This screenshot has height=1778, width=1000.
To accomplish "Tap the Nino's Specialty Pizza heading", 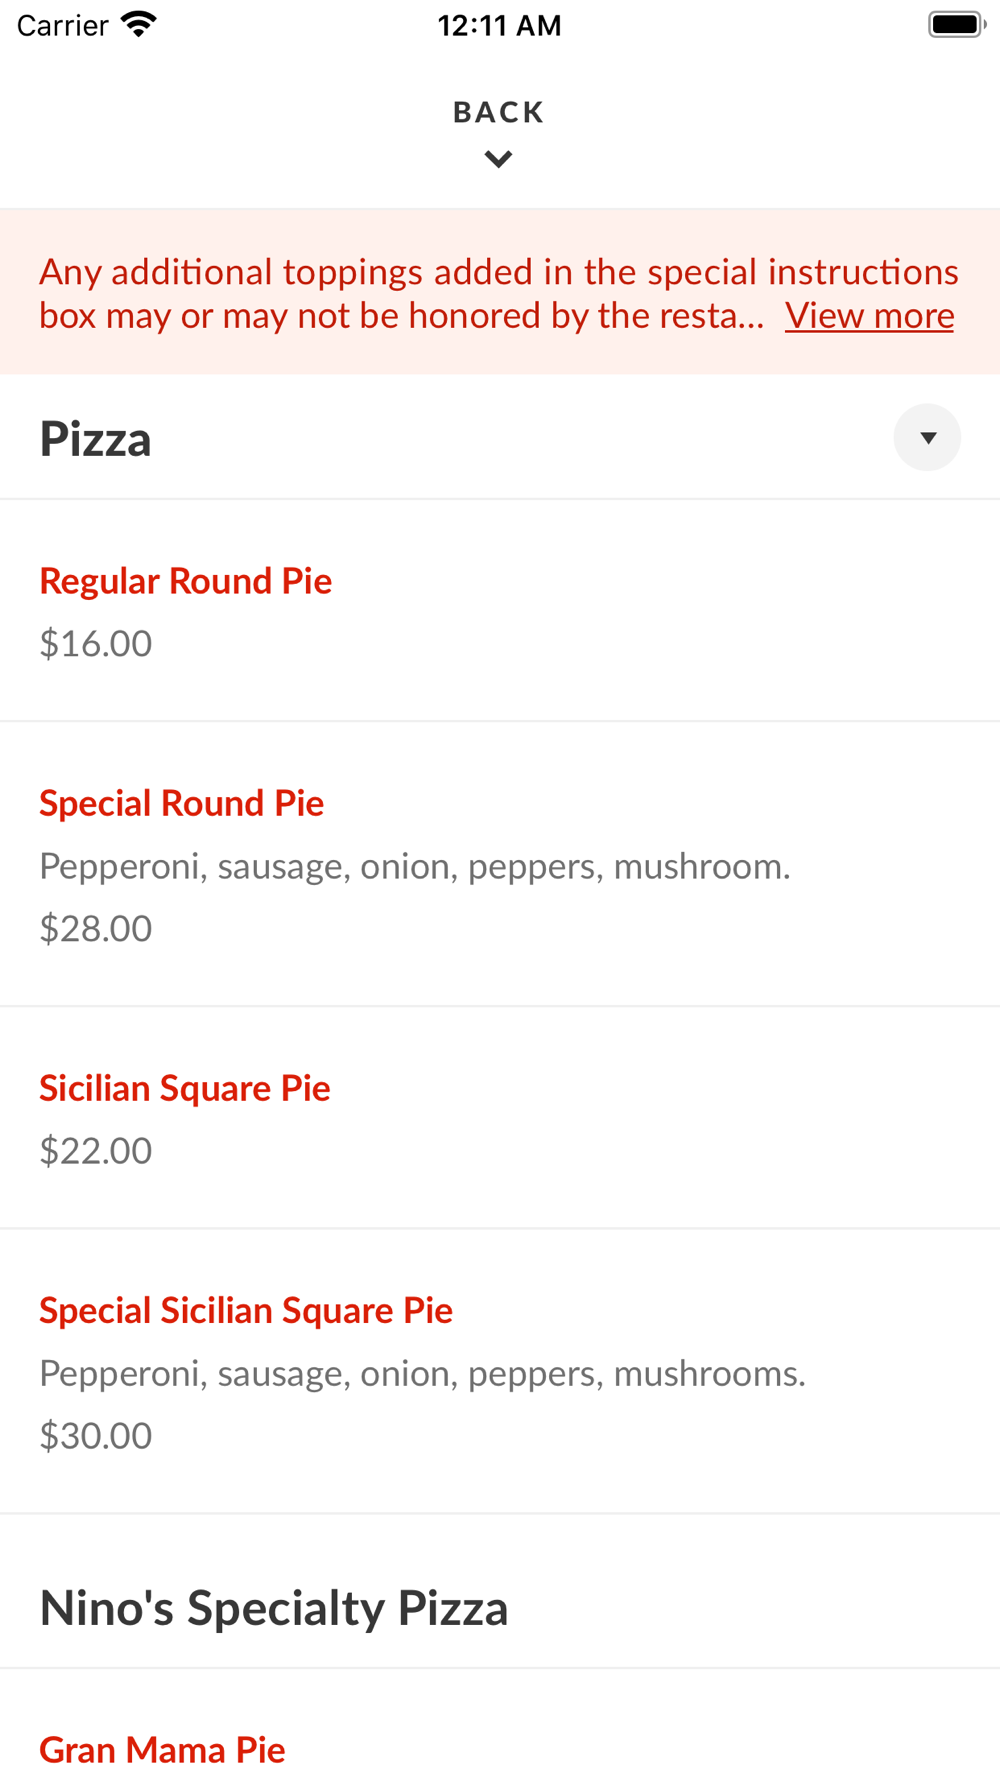I will click(x=273, y=1608).
